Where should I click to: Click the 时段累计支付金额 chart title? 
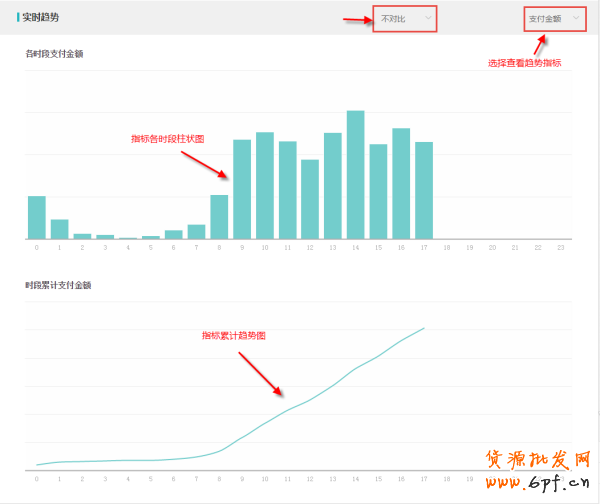pos(58,285)
